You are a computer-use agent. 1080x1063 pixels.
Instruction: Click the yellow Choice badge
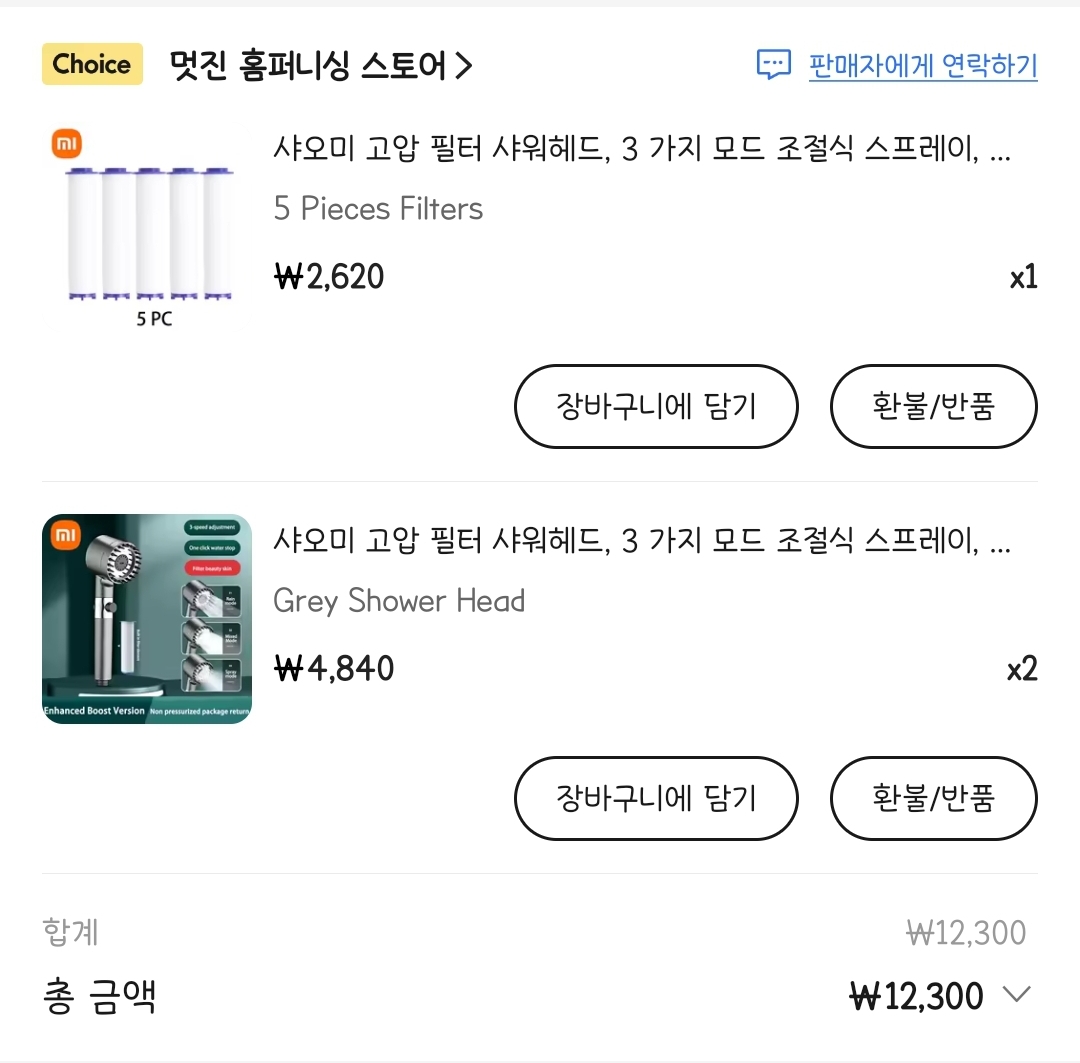click(92, 65)
